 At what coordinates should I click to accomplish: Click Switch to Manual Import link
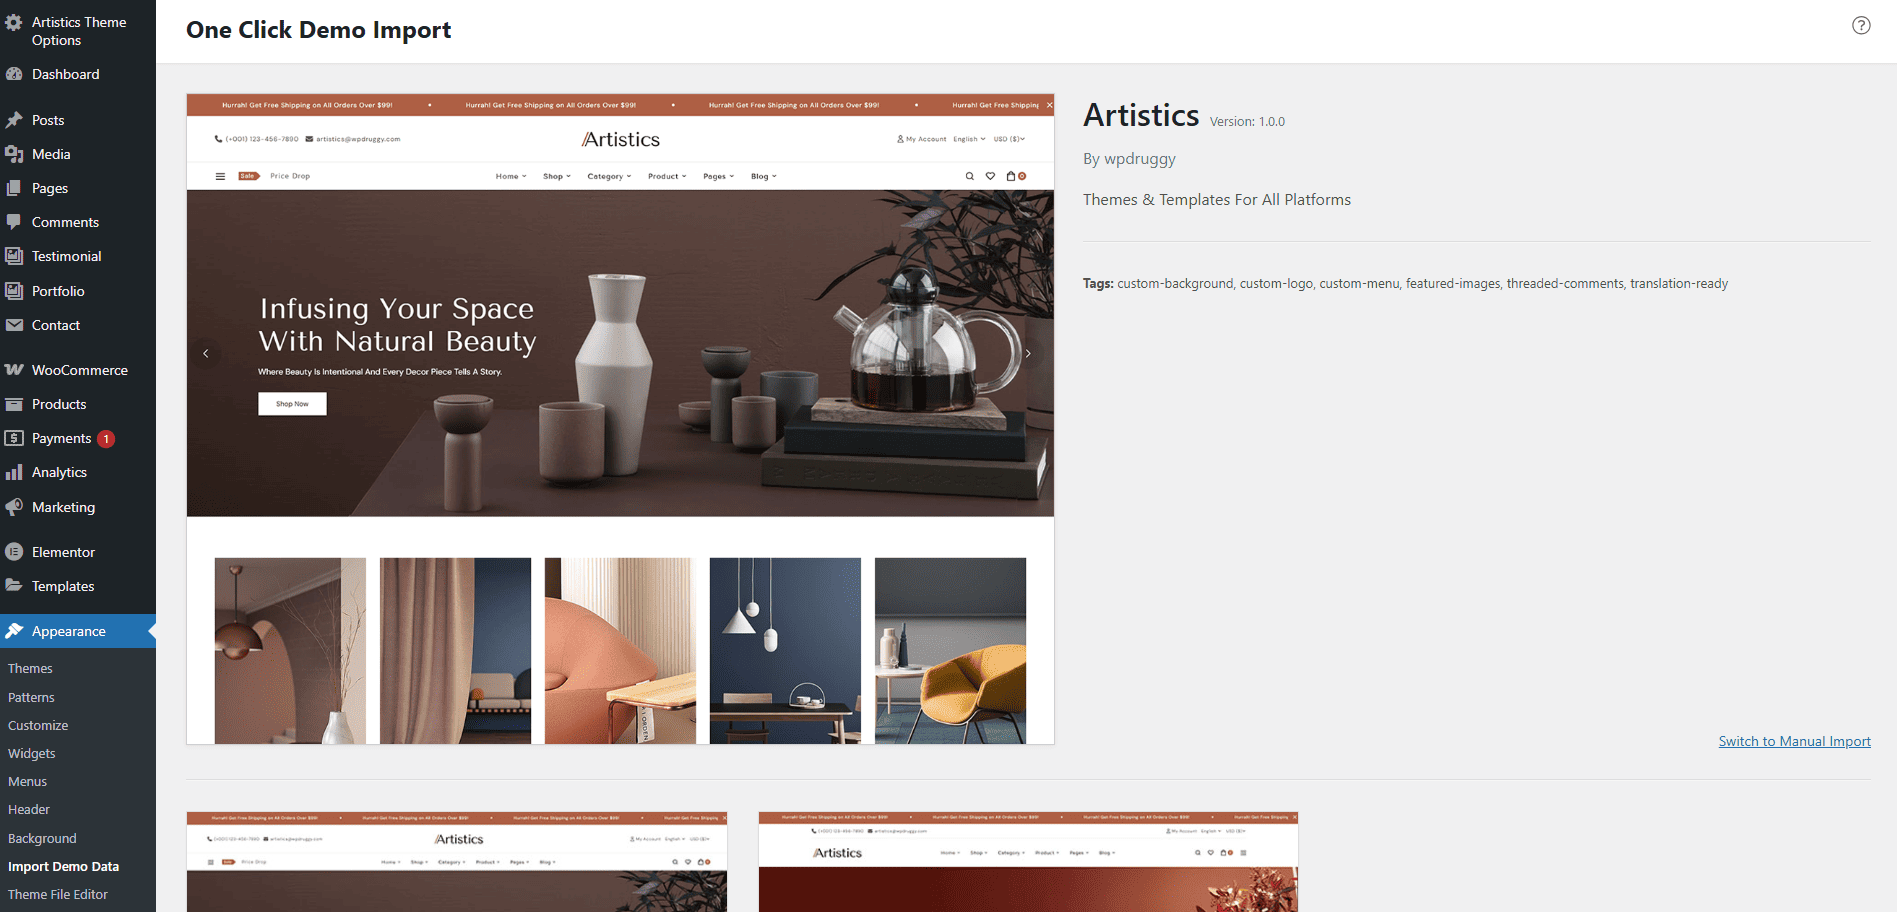(x=1794, y=741)
